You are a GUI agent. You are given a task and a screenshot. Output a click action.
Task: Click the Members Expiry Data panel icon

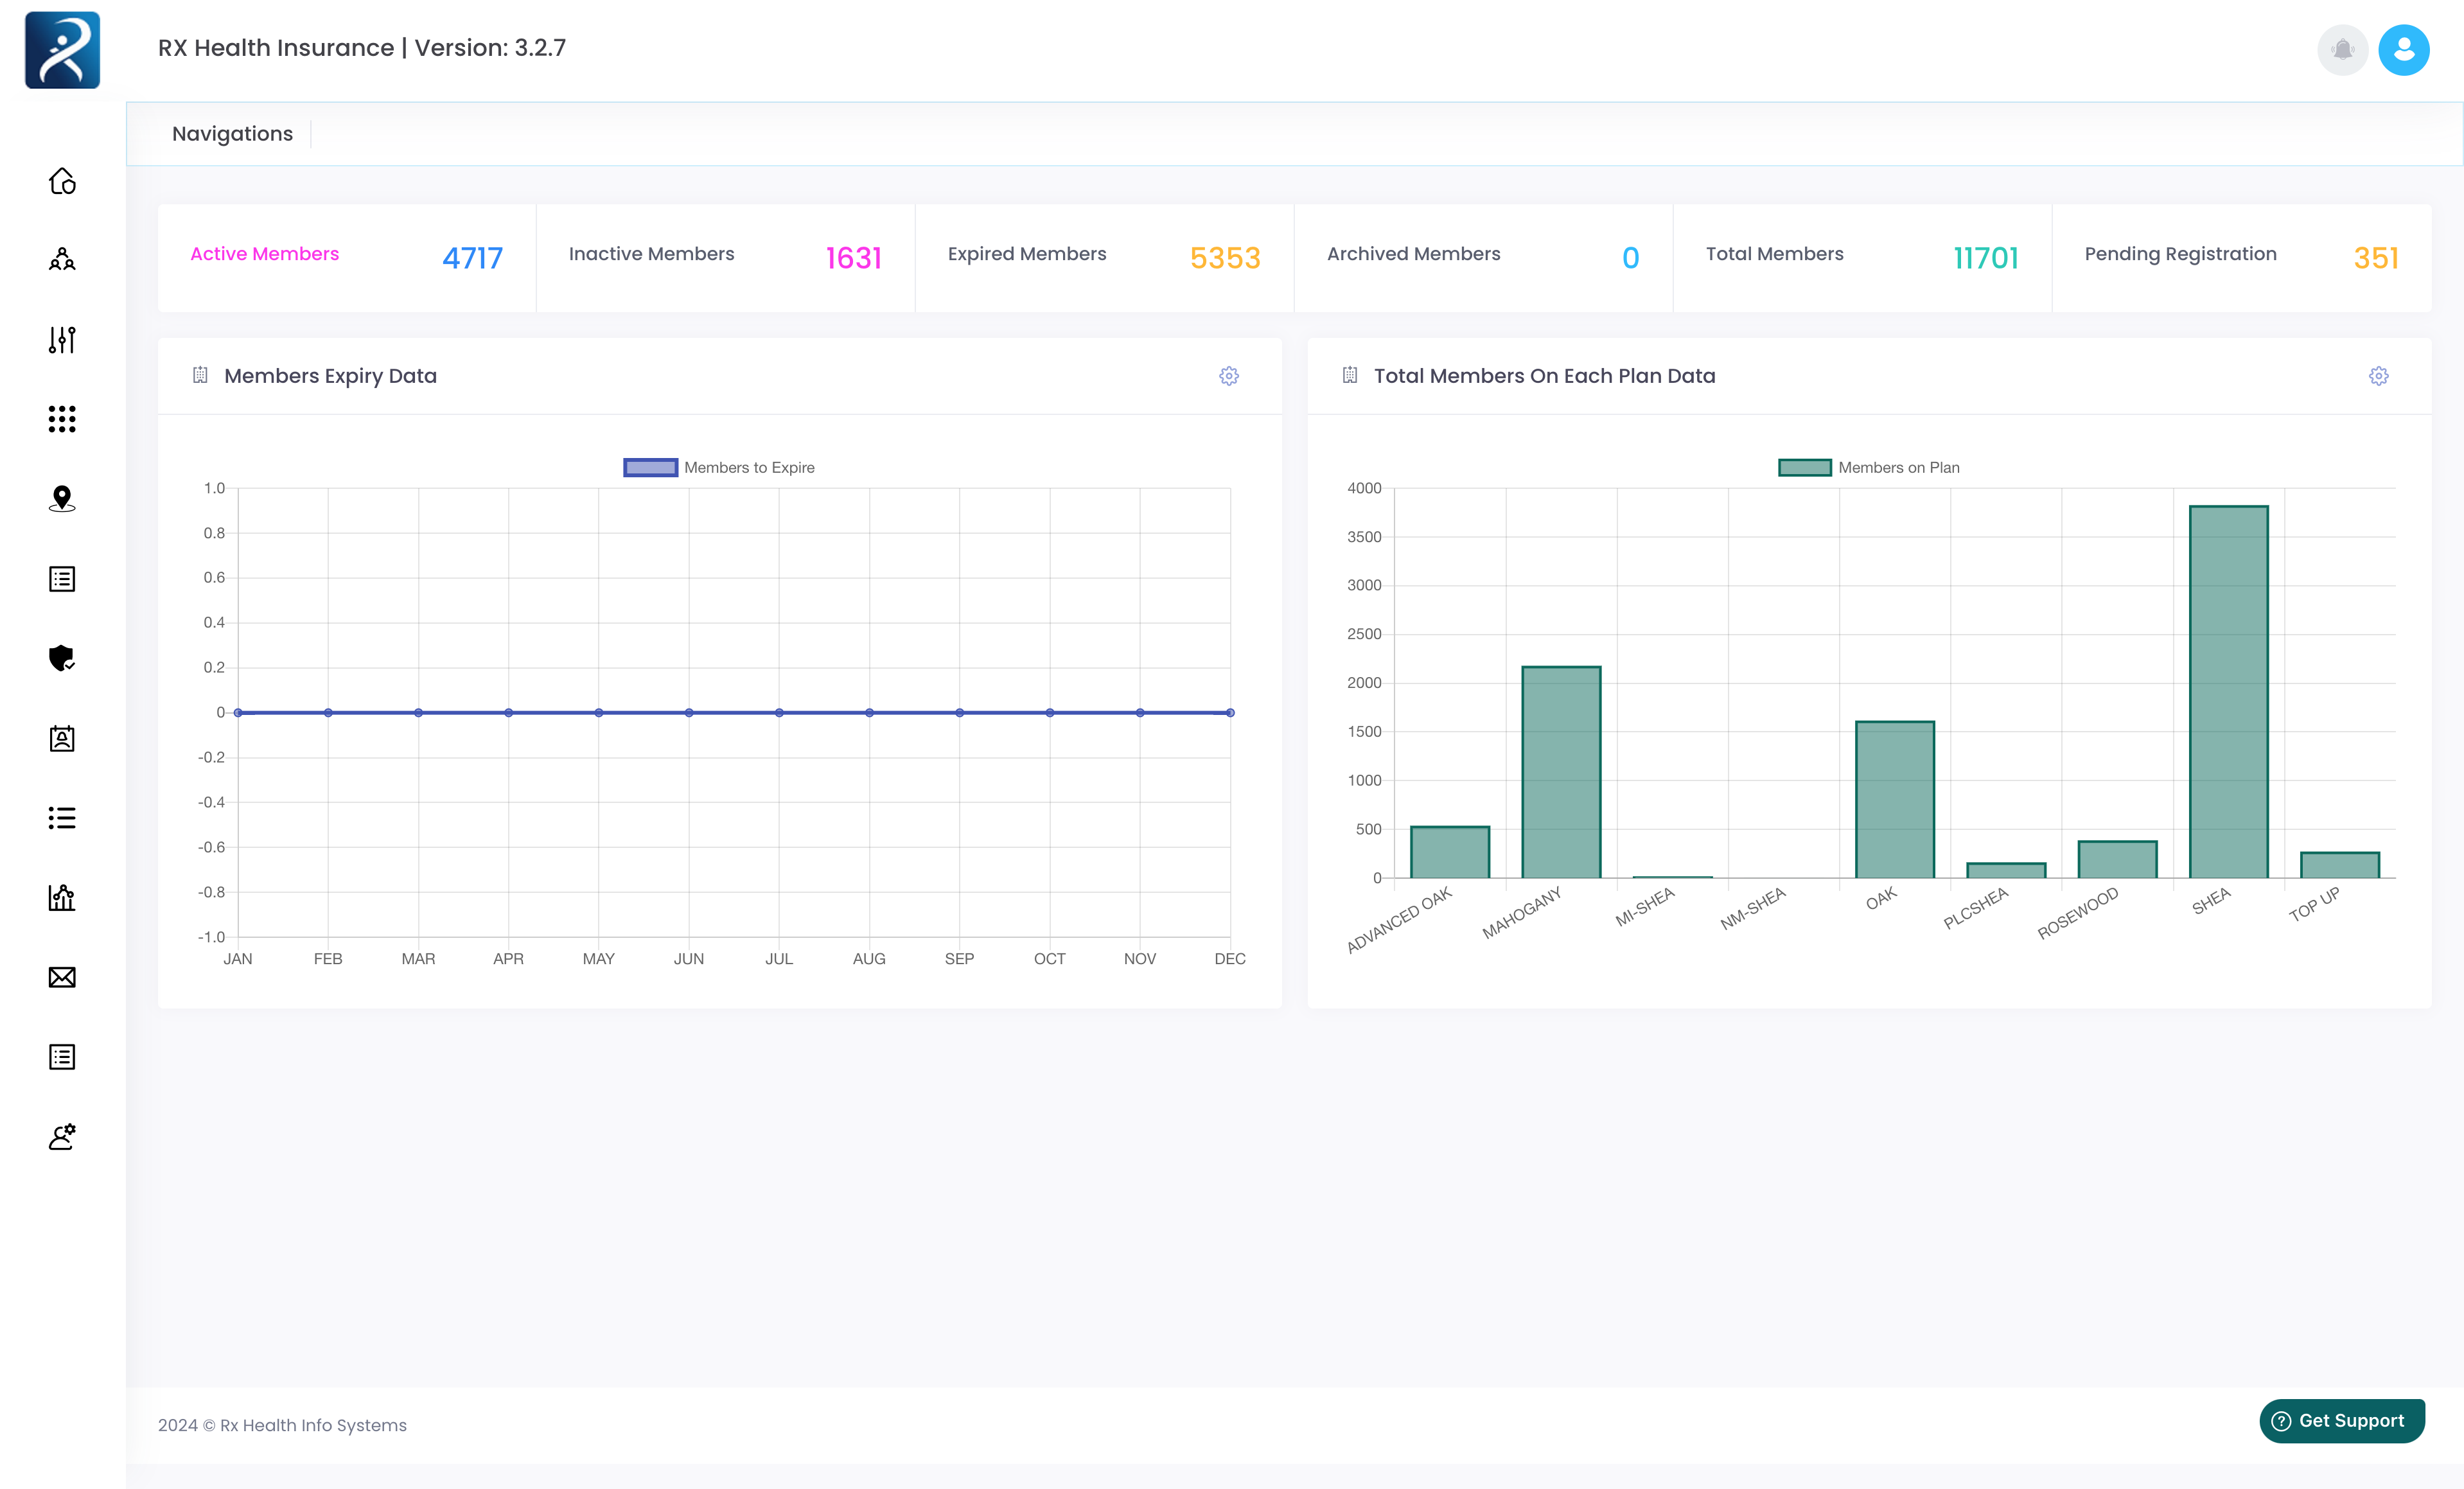[200, 375]
